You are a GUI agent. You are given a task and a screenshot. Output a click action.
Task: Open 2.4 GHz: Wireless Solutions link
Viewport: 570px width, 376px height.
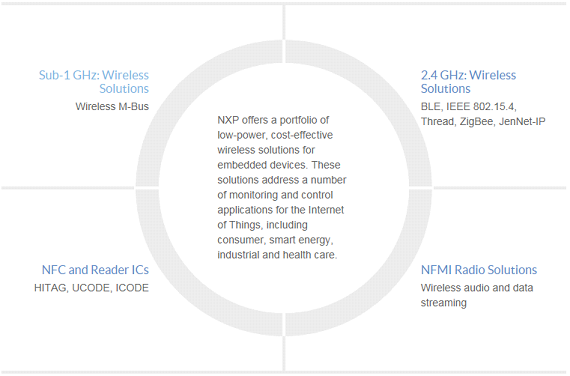pyautogui.click(x=468, y=82)
